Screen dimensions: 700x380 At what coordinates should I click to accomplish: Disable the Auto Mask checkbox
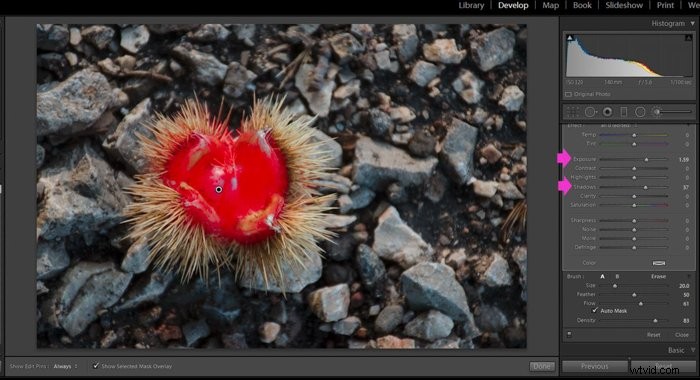point(595,310)
